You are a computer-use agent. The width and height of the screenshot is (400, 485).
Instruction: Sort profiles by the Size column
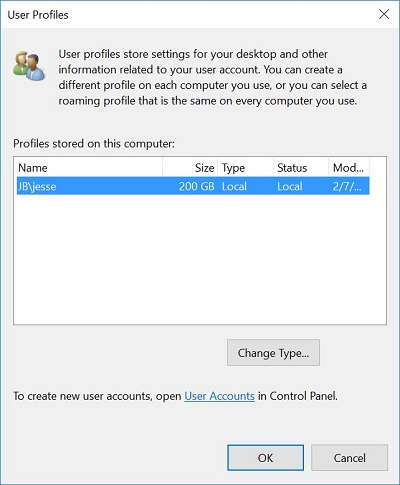click(190, 168)
